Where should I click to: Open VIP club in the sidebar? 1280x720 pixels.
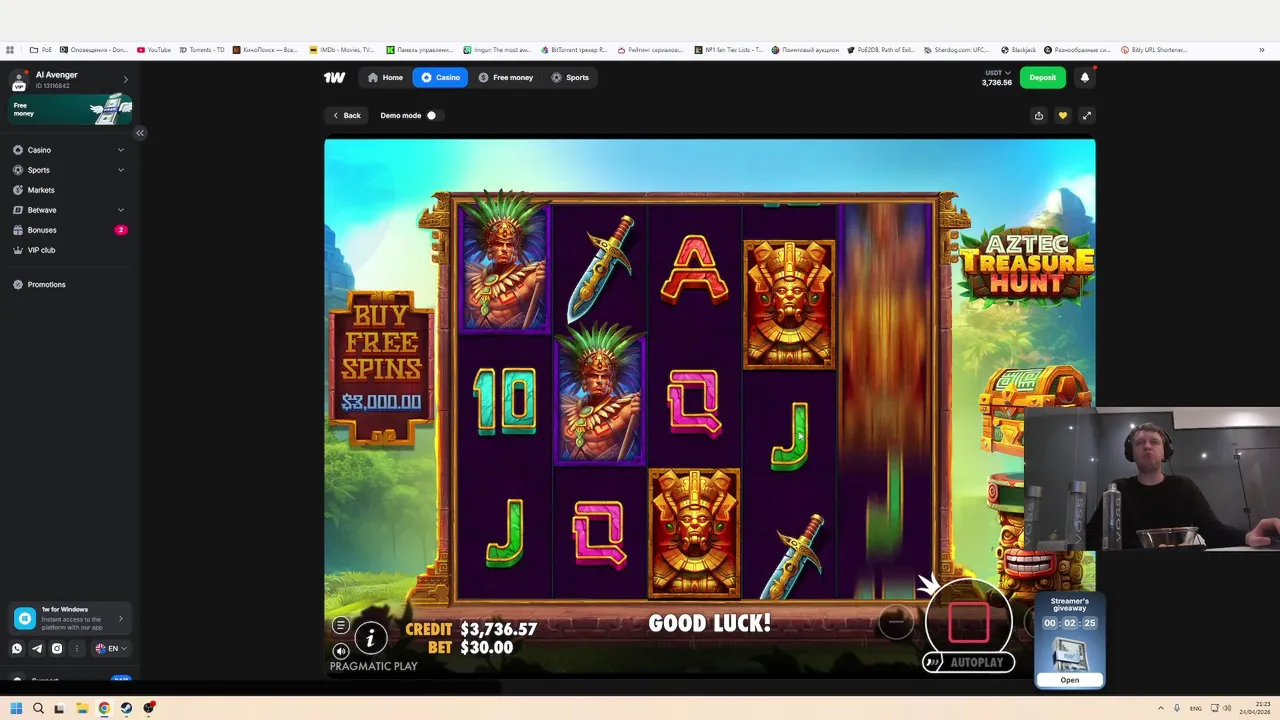coord(68,250)
